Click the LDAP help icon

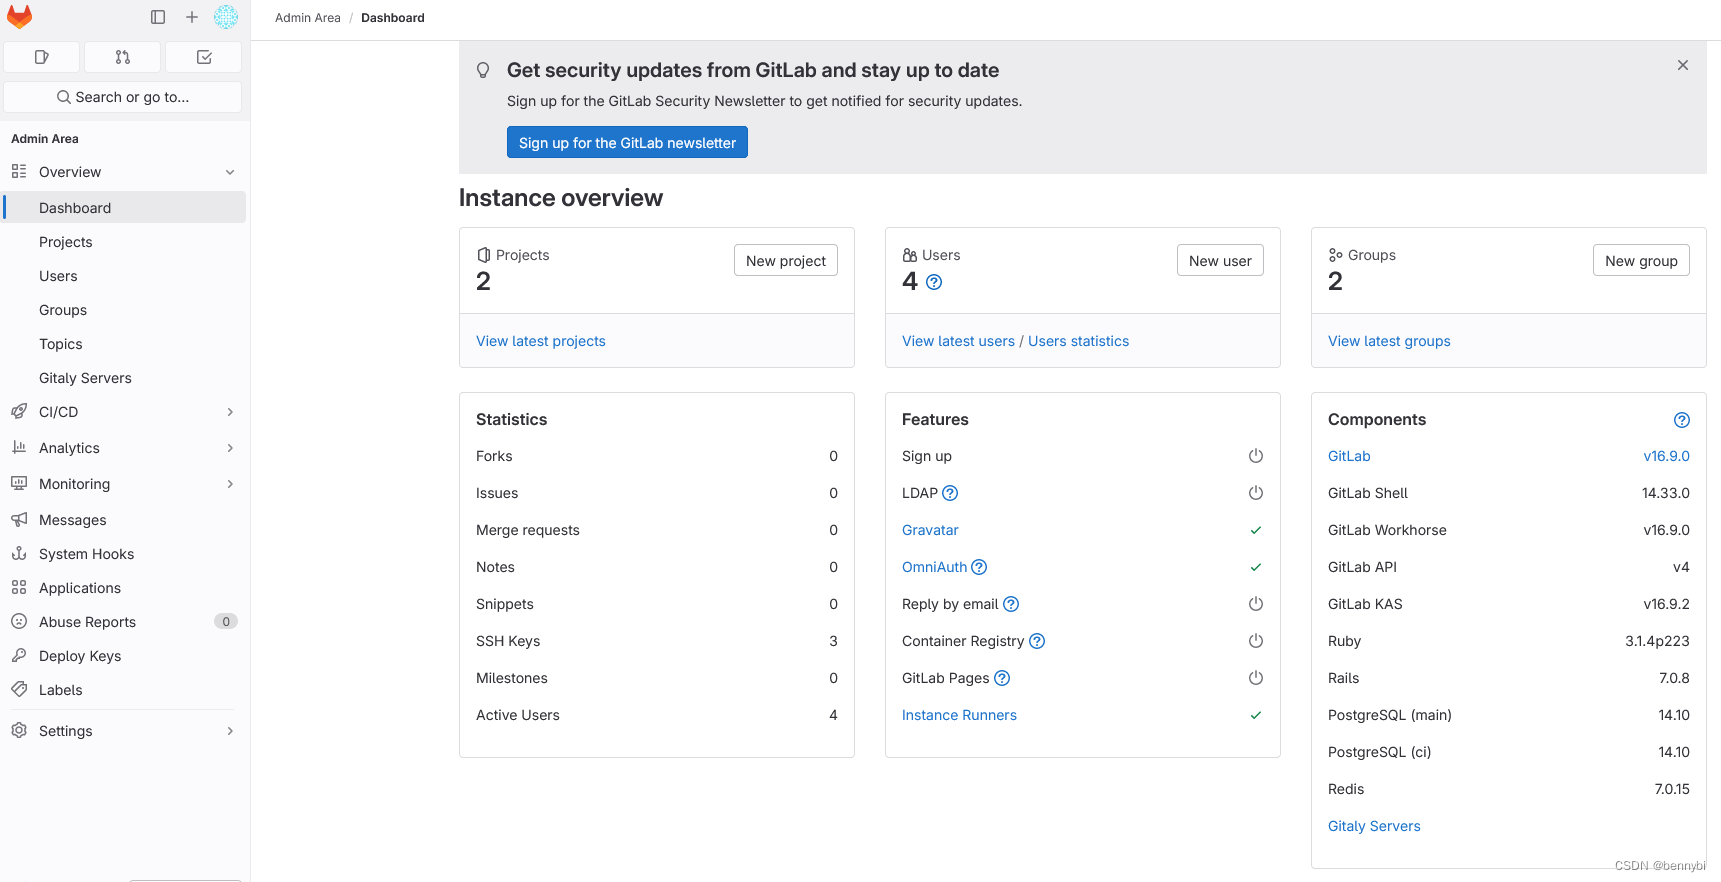[x=950, y=493]
